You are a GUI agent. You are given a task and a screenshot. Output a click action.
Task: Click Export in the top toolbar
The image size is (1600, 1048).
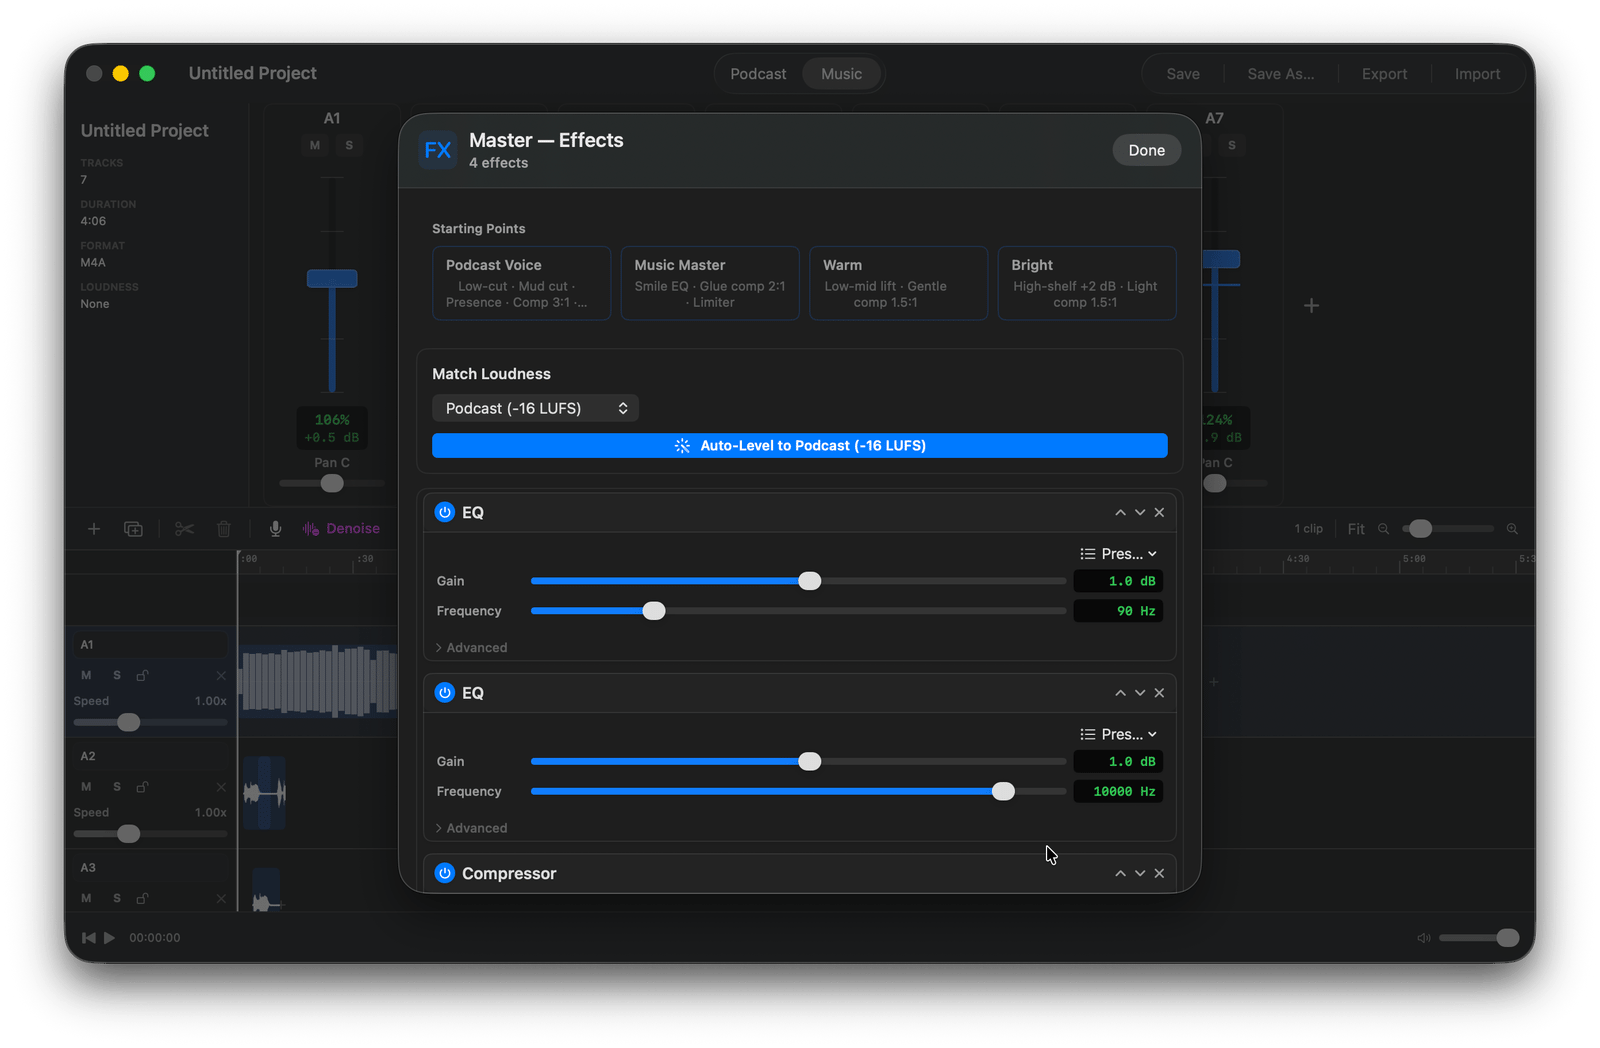click(x=1384, y=74)
